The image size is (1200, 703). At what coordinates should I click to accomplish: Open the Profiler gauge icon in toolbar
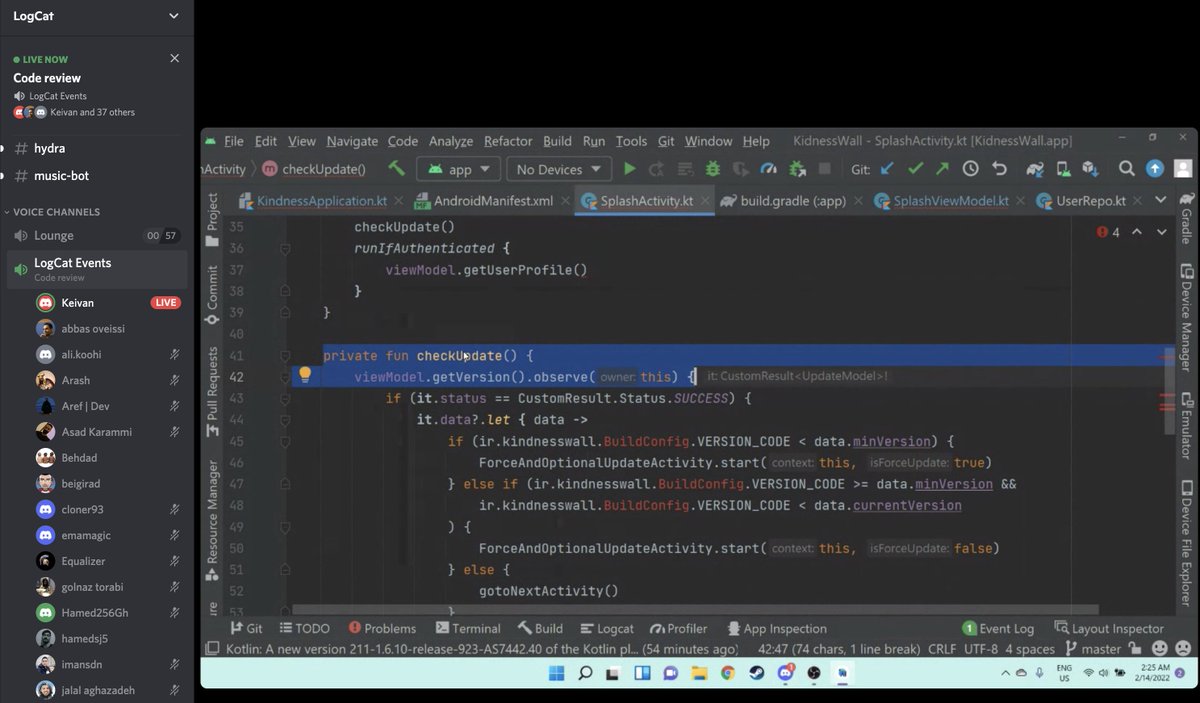768,169
